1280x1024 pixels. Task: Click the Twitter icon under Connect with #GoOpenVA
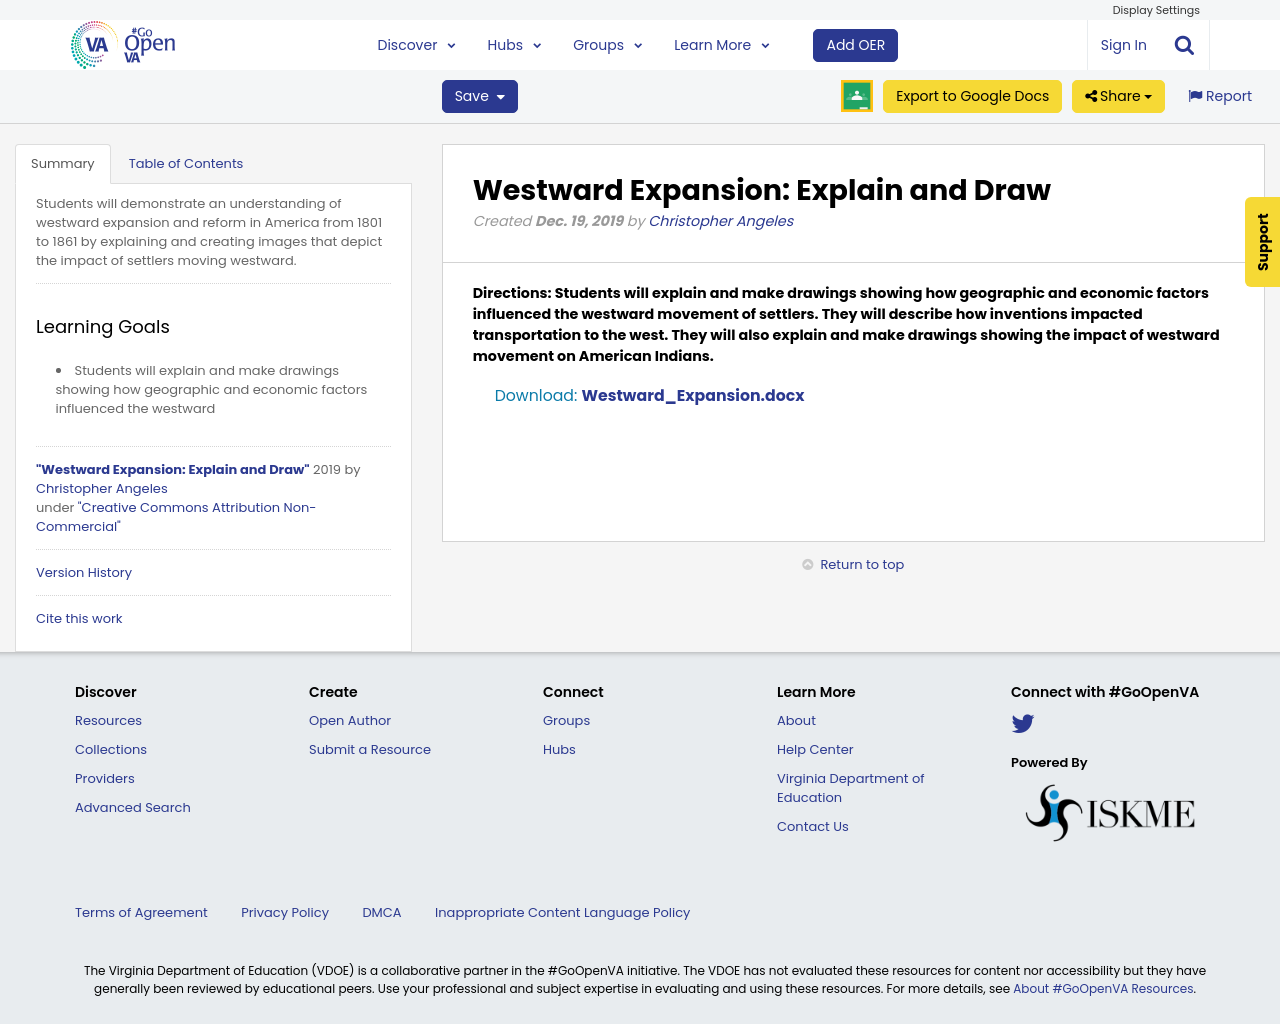[x=1022, y=722]
